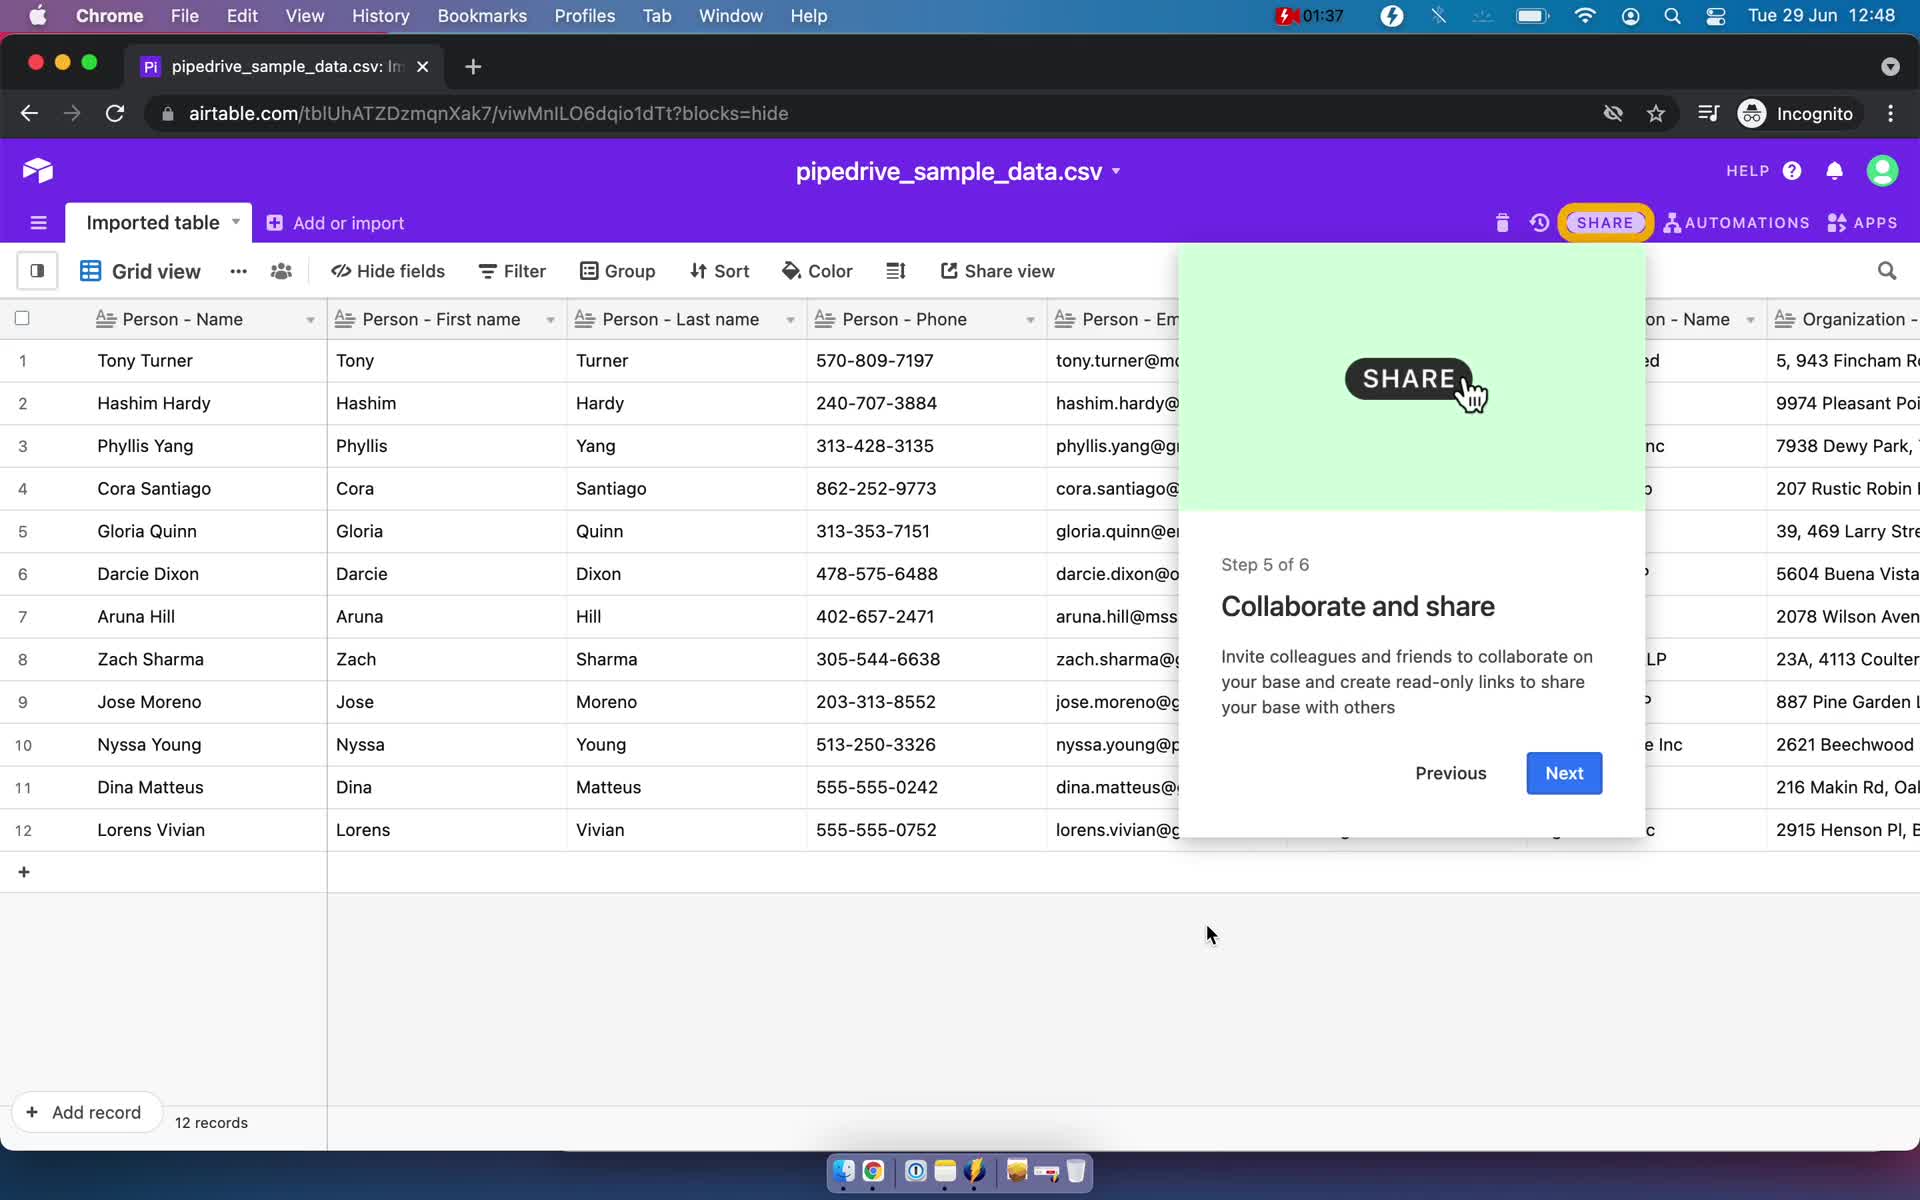Select first name cell Nyssa
The image size is (1920, 1200).
(x=446, y=745)
